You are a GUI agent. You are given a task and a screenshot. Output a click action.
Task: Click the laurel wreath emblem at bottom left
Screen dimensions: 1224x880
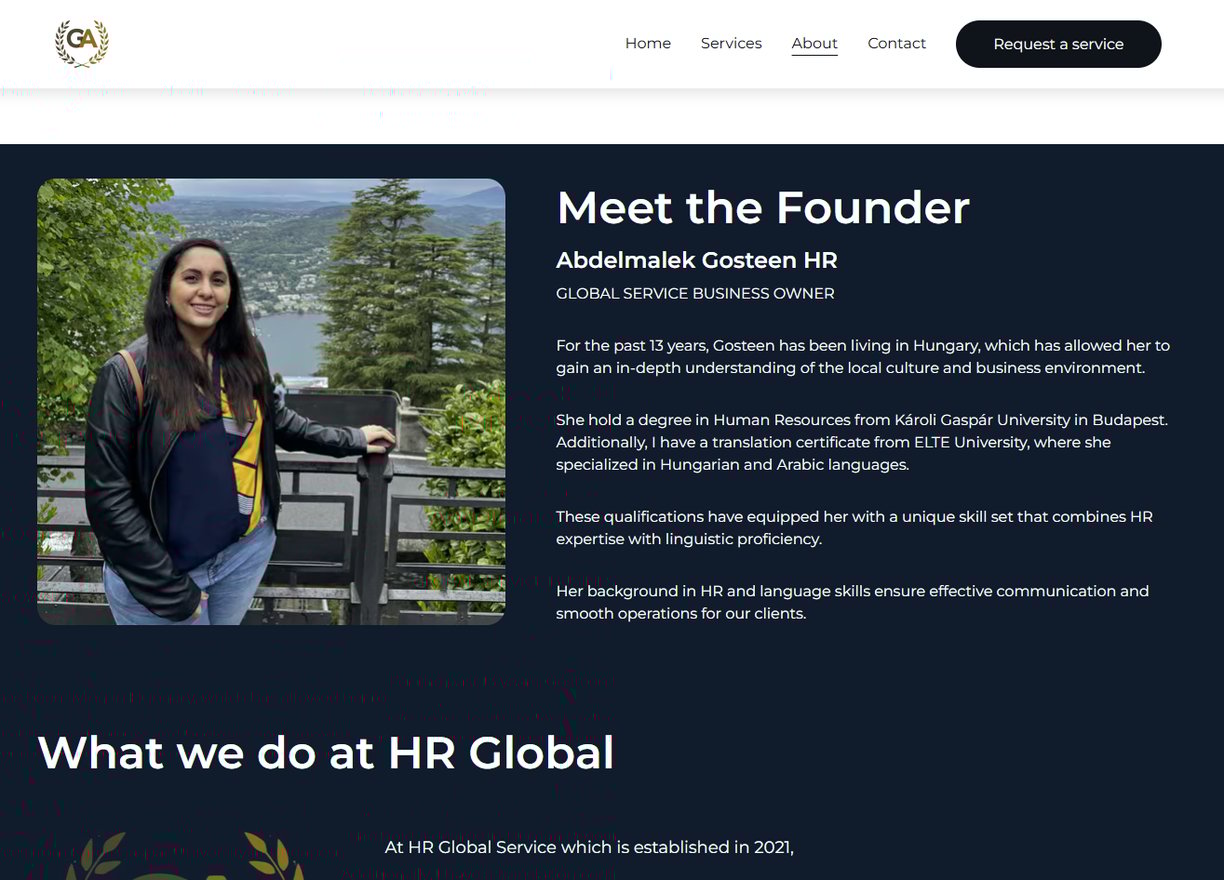tap(185, 856)
